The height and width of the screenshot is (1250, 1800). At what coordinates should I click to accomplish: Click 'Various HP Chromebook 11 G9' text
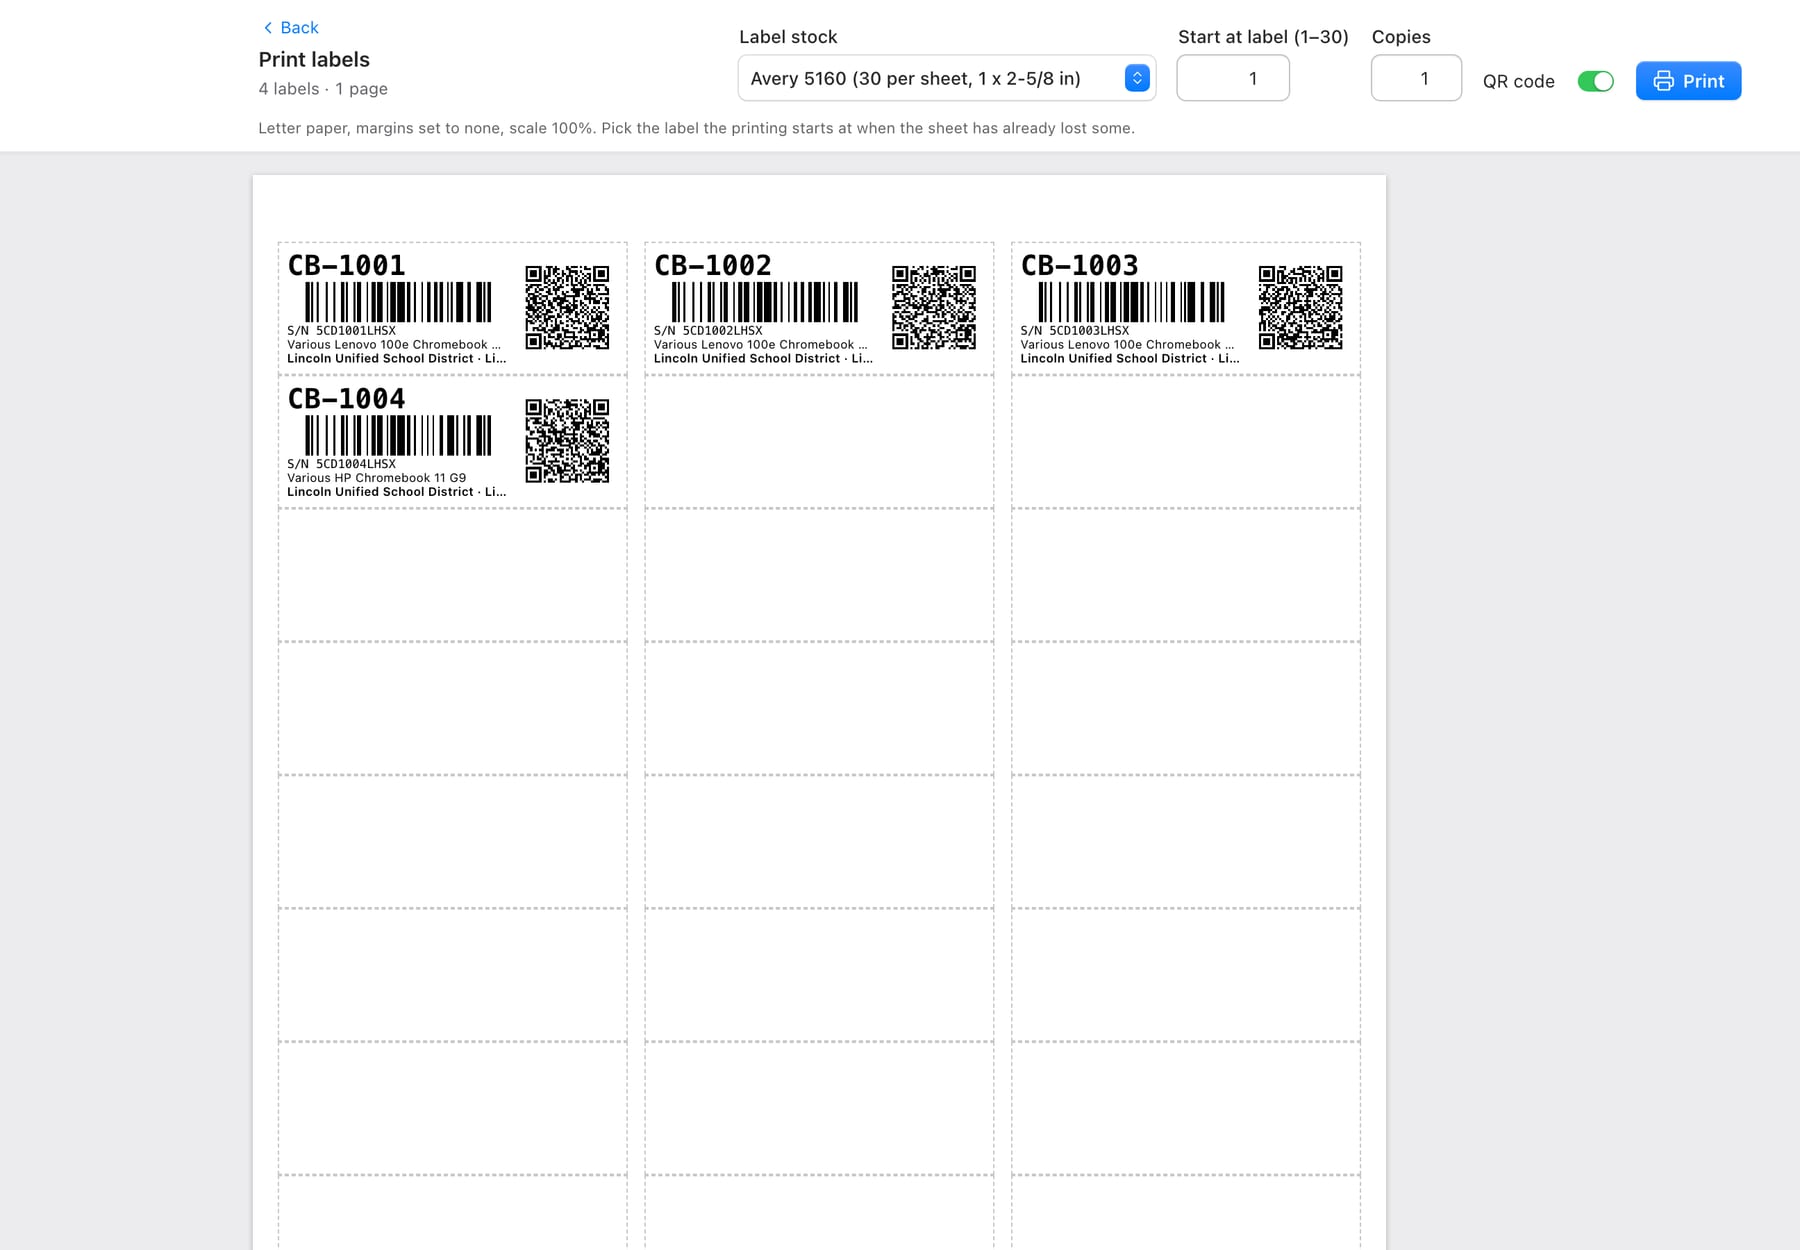(x=376, y=477)
